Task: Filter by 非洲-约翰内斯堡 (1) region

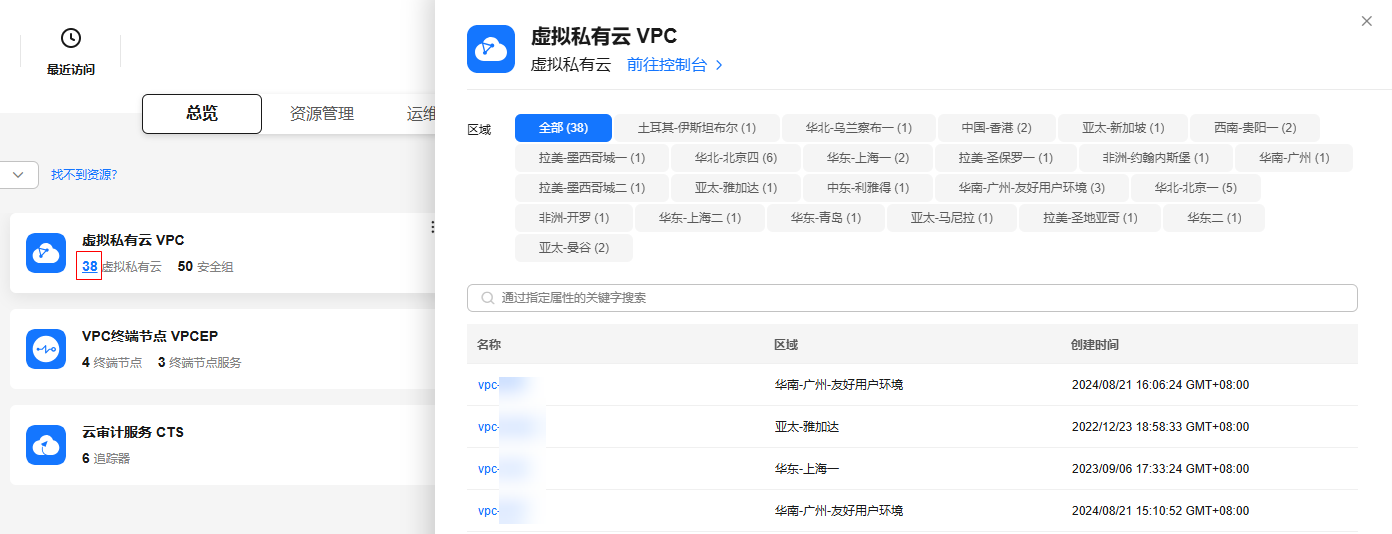Action: point(1156,158)
